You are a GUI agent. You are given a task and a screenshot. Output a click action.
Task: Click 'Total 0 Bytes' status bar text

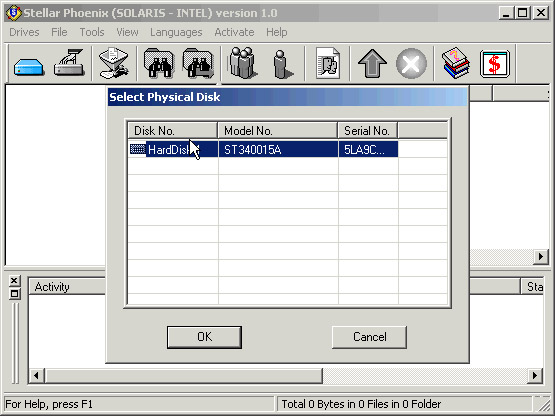pos(361,404)
